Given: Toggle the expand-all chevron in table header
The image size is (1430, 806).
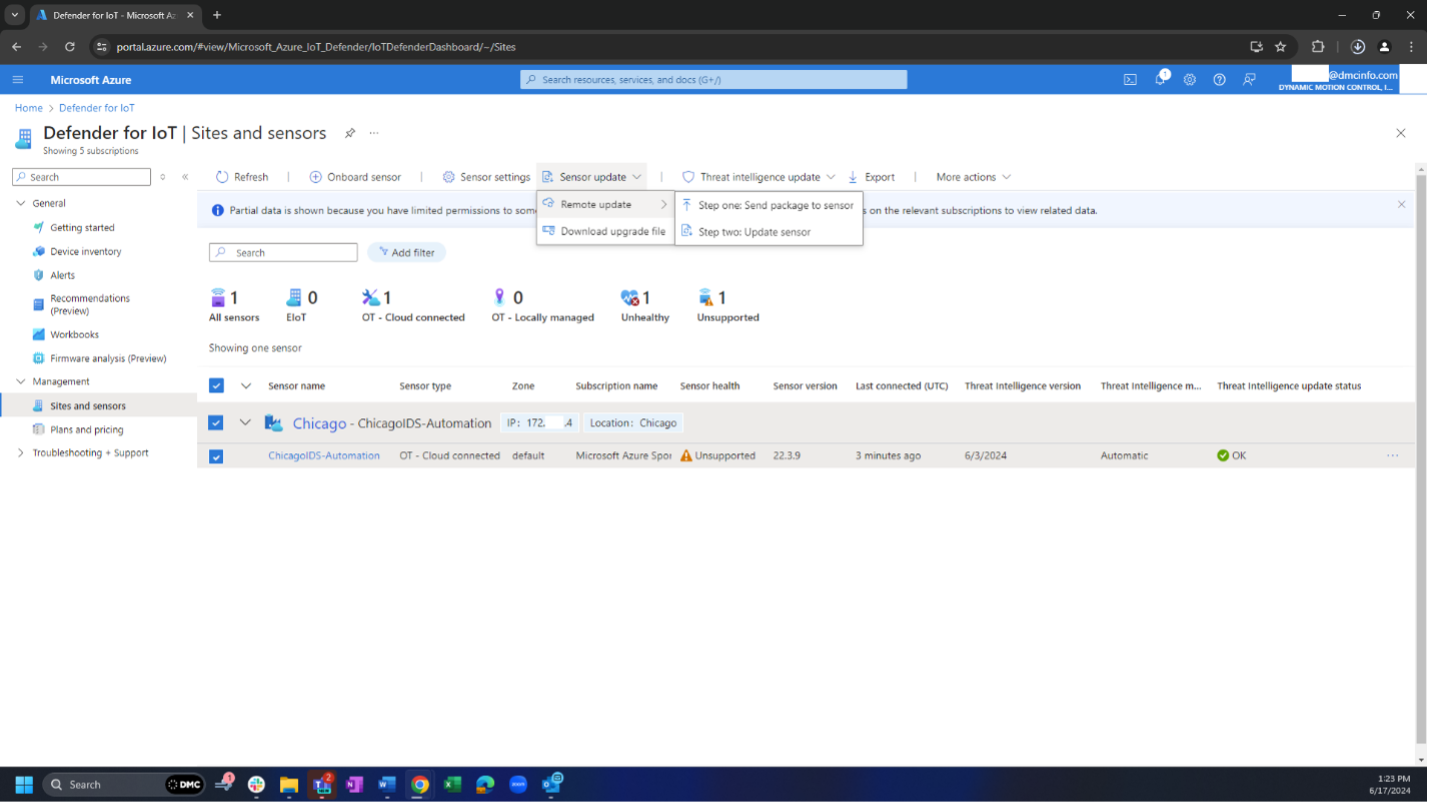Looking at the screenshot, I should [x=246, y=386].
